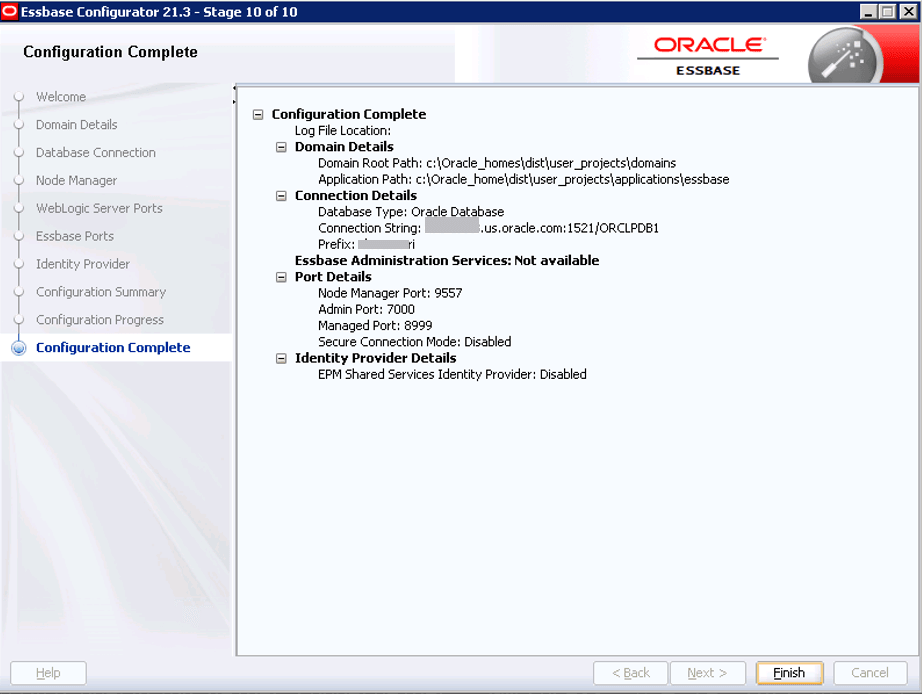The width and height of the screenshot is (922, 694).
Task: Collapse the Connection Details node
Action: 281,196
